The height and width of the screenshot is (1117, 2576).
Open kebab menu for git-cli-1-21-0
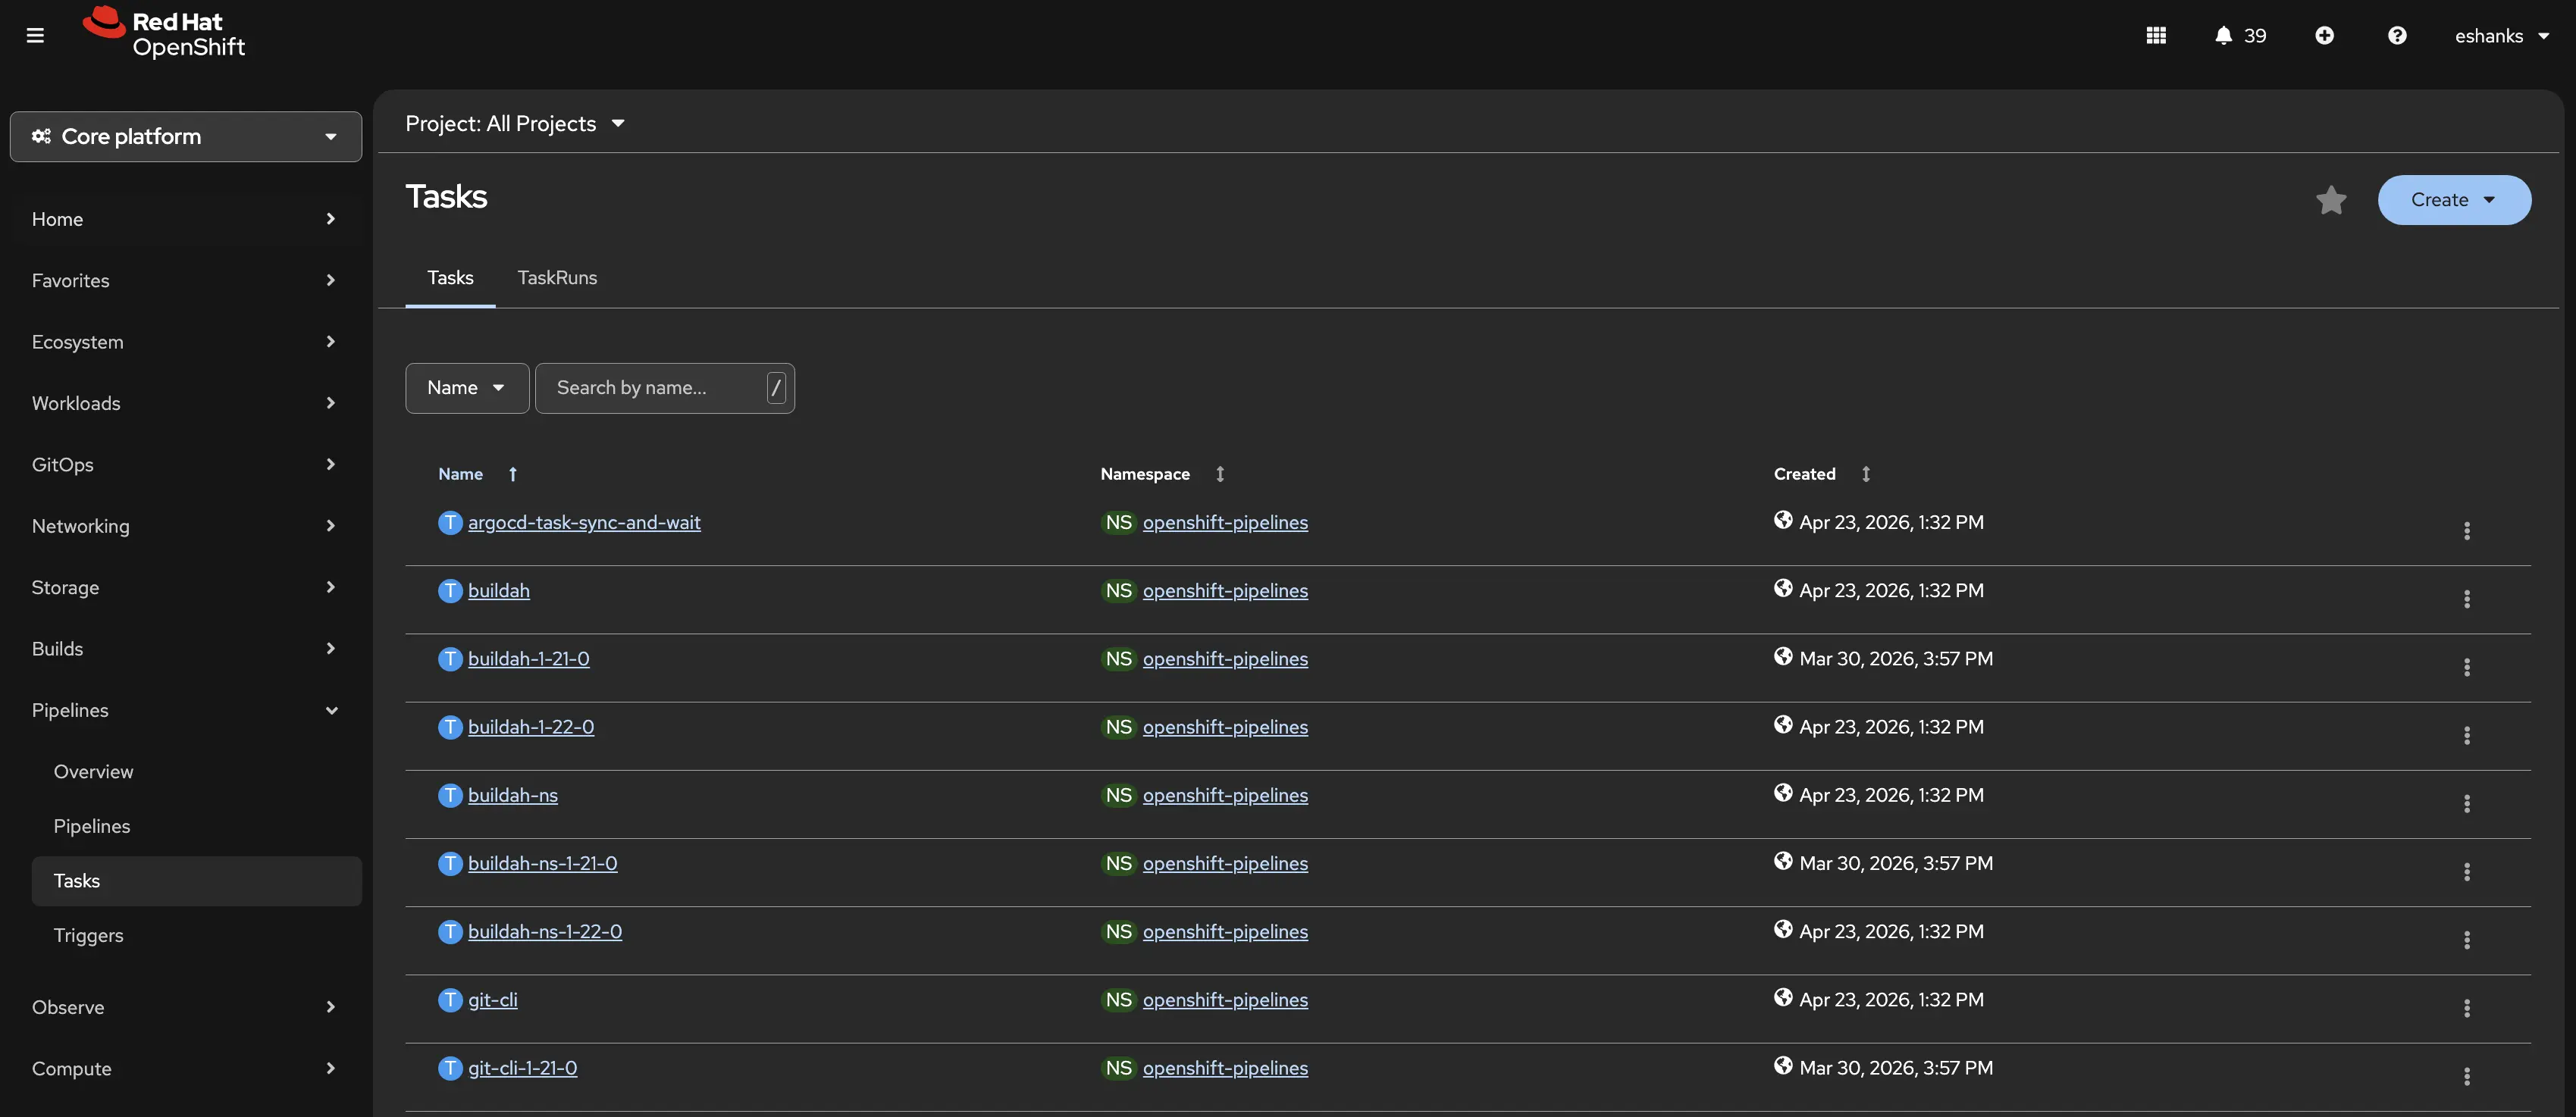click(x=2467, y=1076)
